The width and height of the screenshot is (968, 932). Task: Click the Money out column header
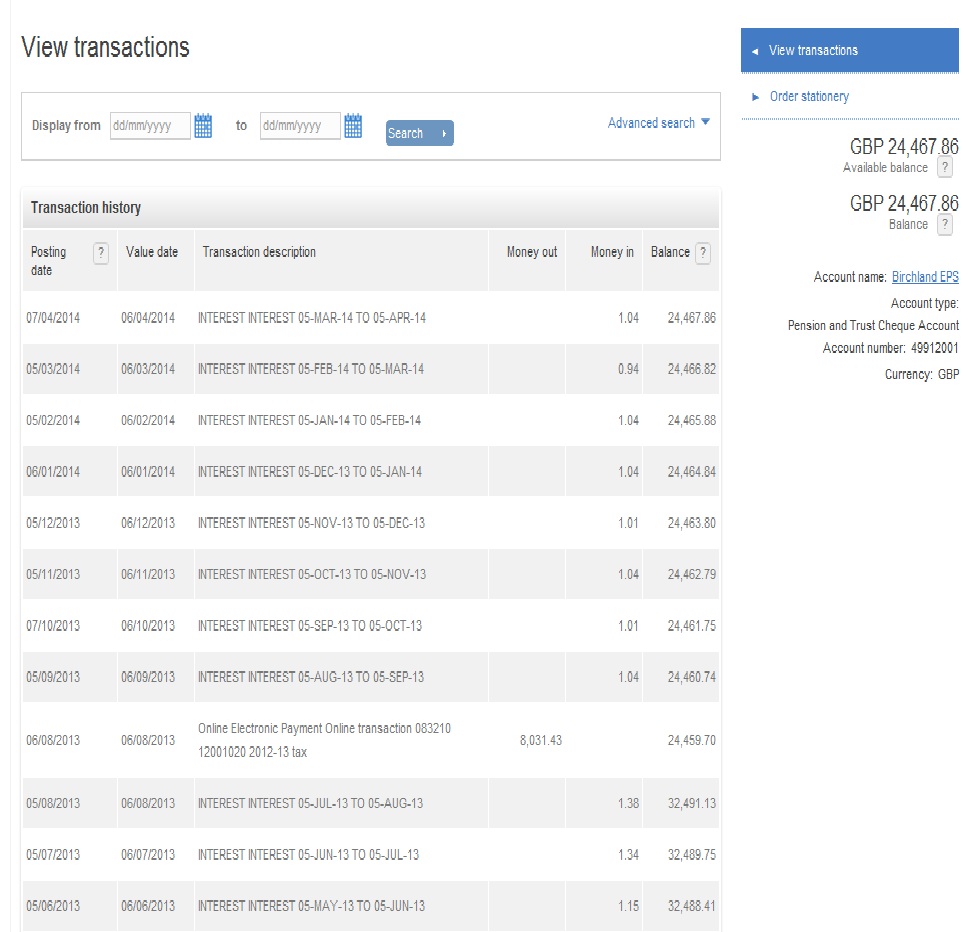[532, 252]
